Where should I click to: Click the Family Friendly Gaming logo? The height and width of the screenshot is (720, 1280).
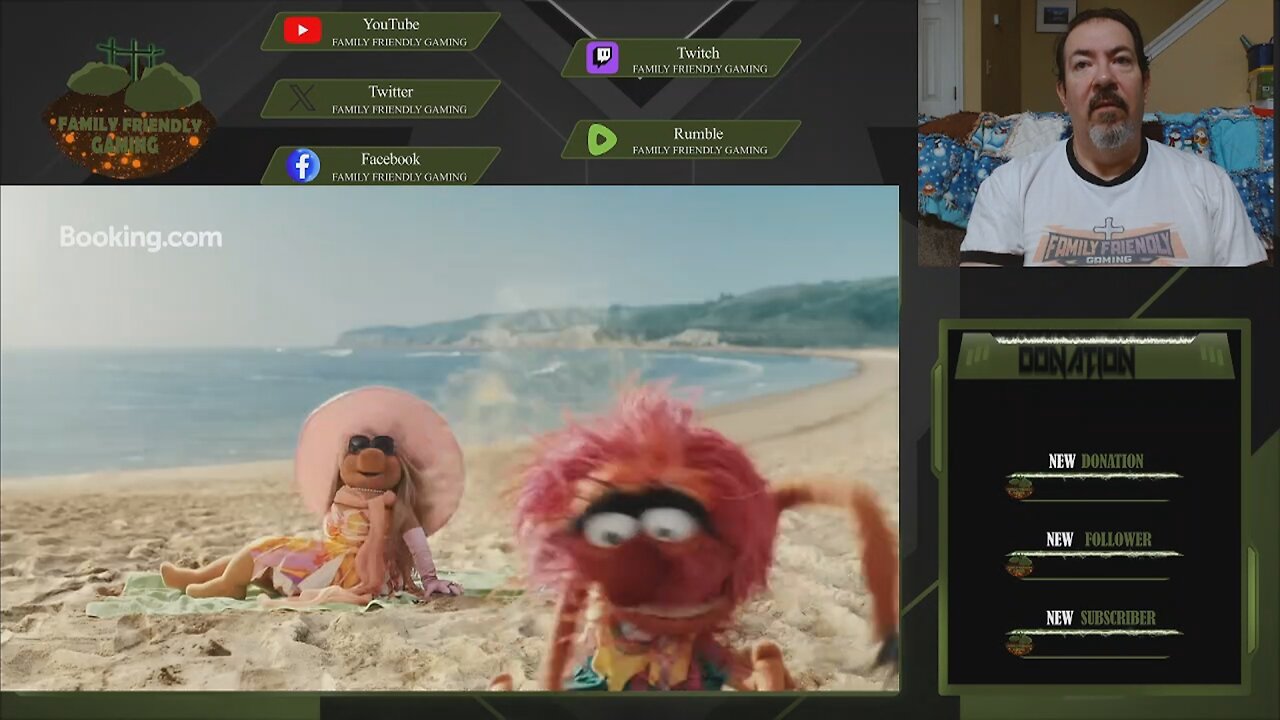tap(129, 109)
